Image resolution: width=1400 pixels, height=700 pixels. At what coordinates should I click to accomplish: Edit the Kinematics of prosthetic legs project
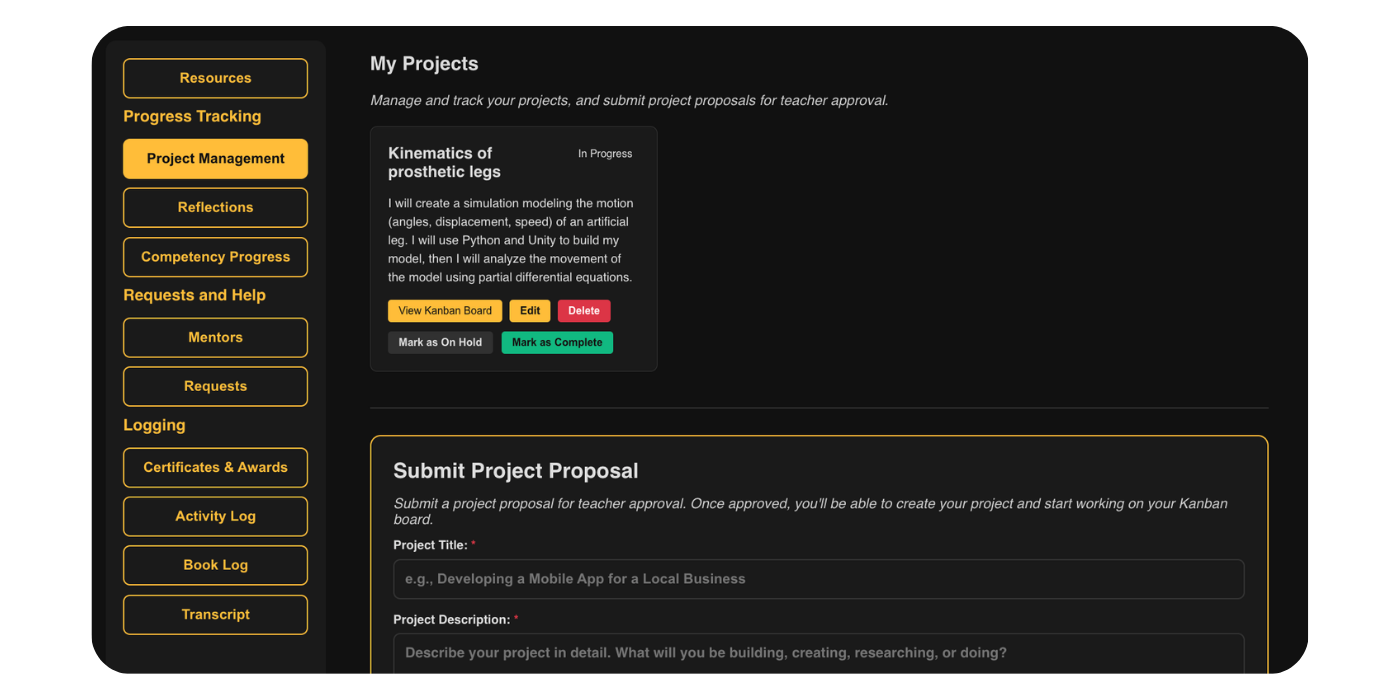(529, 310)
